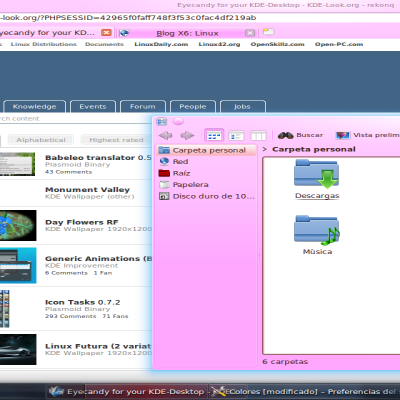Sort listings by Highest rated
Image resolution: width=400 pixels, height=400 pixels.
coord(116,140)
